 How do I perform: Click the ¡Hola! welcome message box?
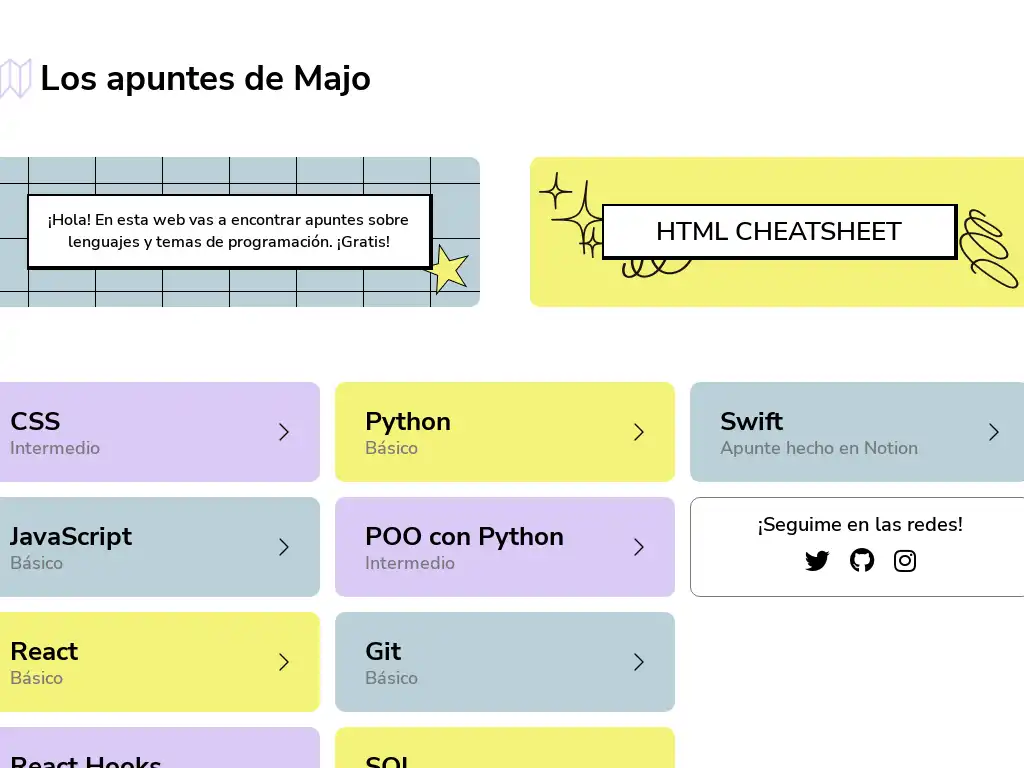[229, 231]
